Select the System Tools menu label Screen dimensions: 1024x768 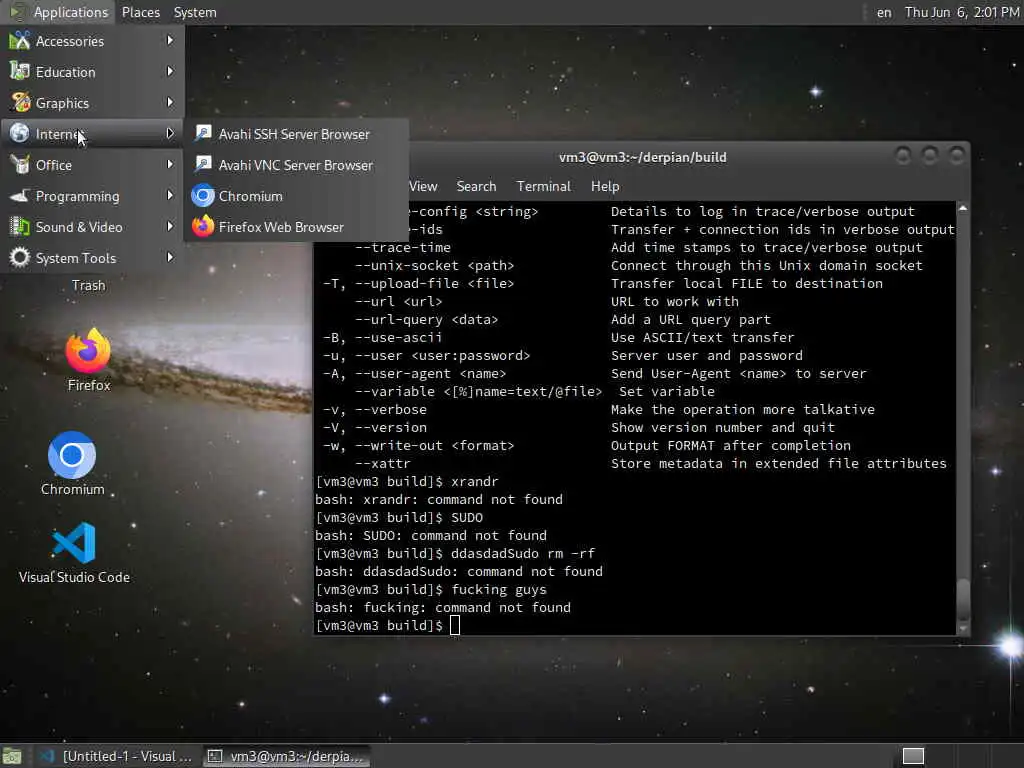[76, 258]
